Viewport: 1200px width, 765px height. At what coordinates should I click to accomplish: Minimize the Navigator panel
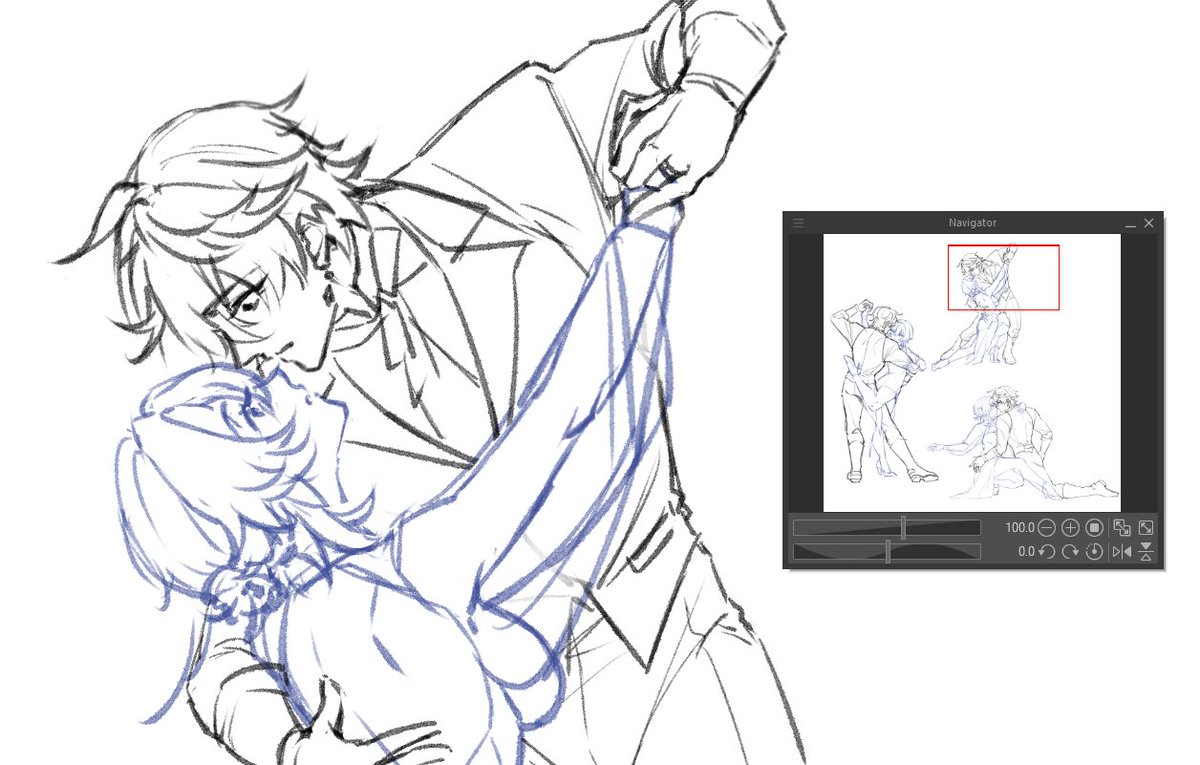(x=1130, y=224)
